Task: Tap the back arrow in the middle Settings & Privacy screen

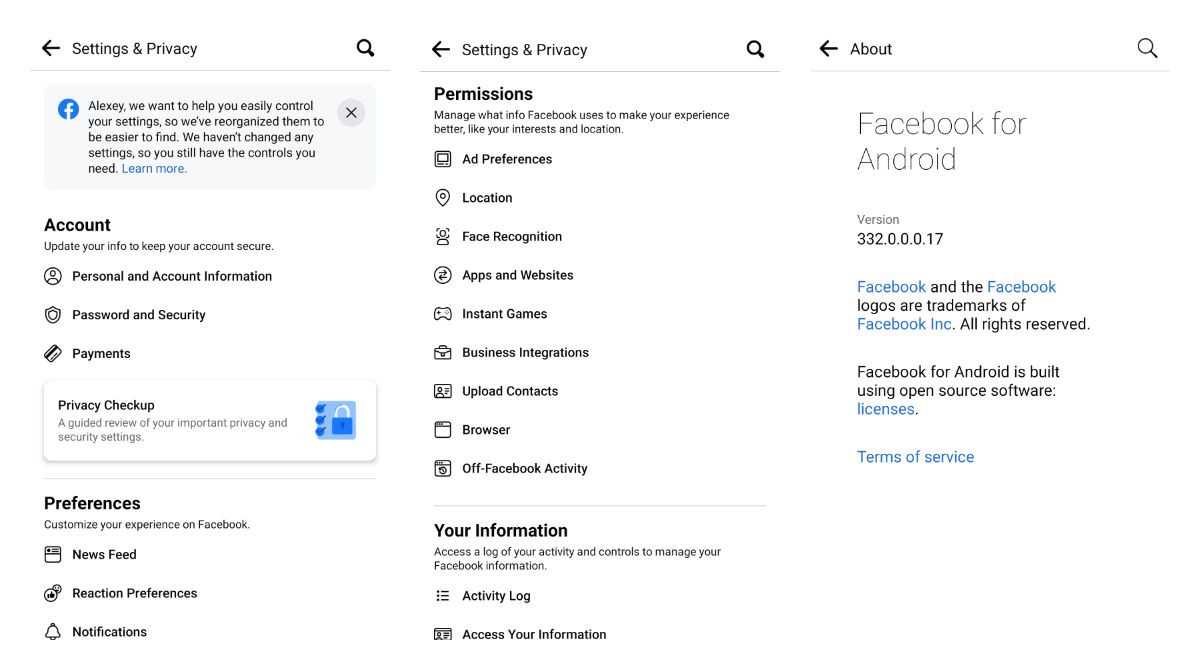Action: pos(441,49)
